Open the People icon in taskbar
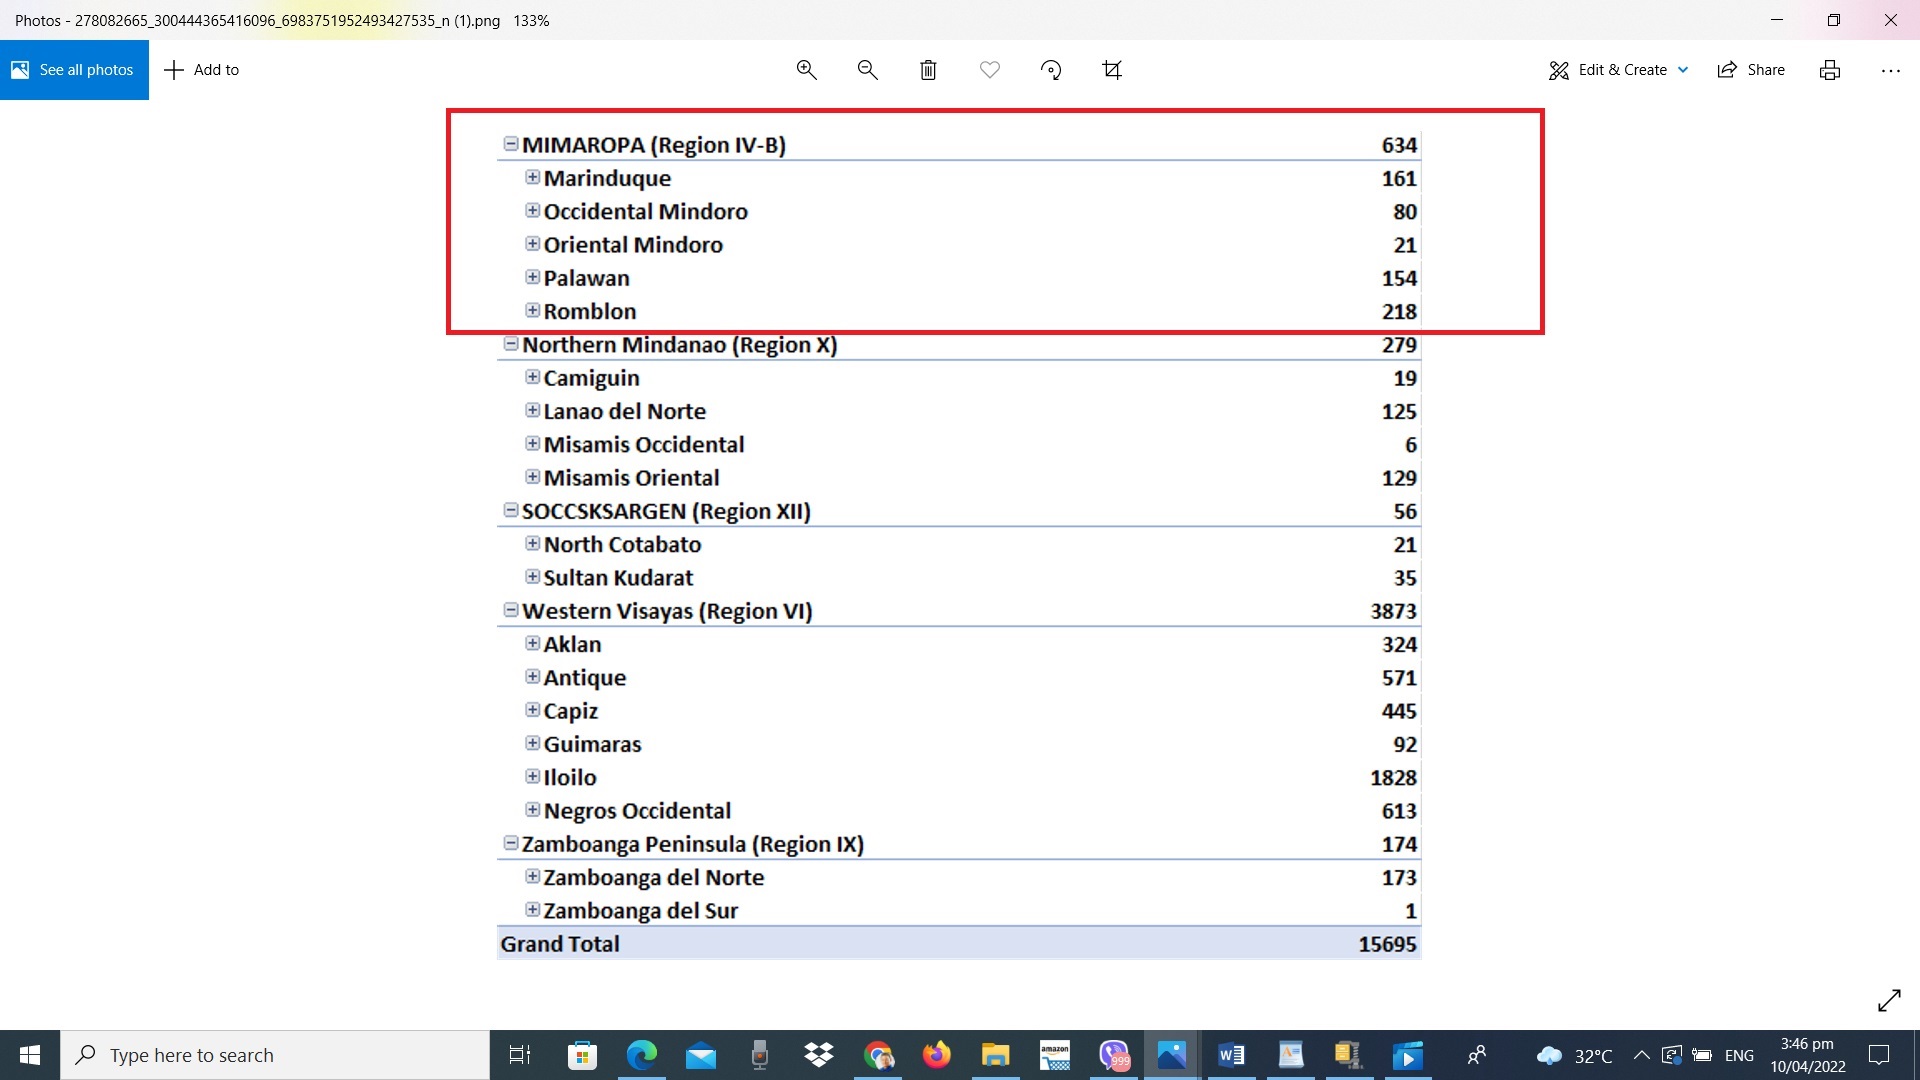This screenshot has height=1080, width=1920. click(1476, 1055)
